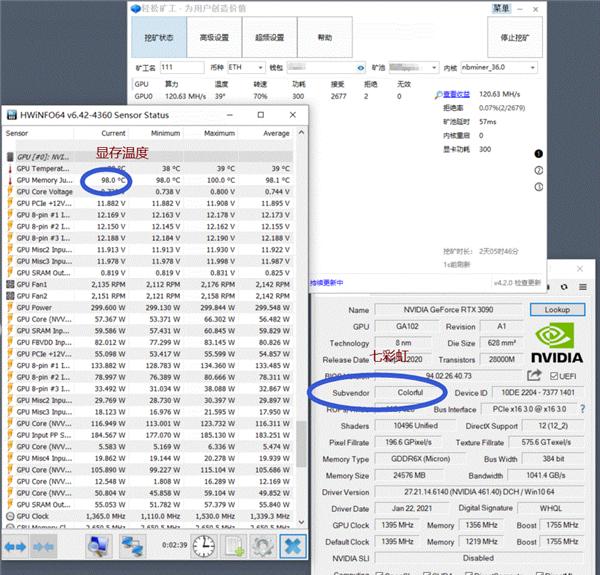Click the GPU Power current value 299.600 W
Viewport: 600px width, 575px height.
click(110, 308)
